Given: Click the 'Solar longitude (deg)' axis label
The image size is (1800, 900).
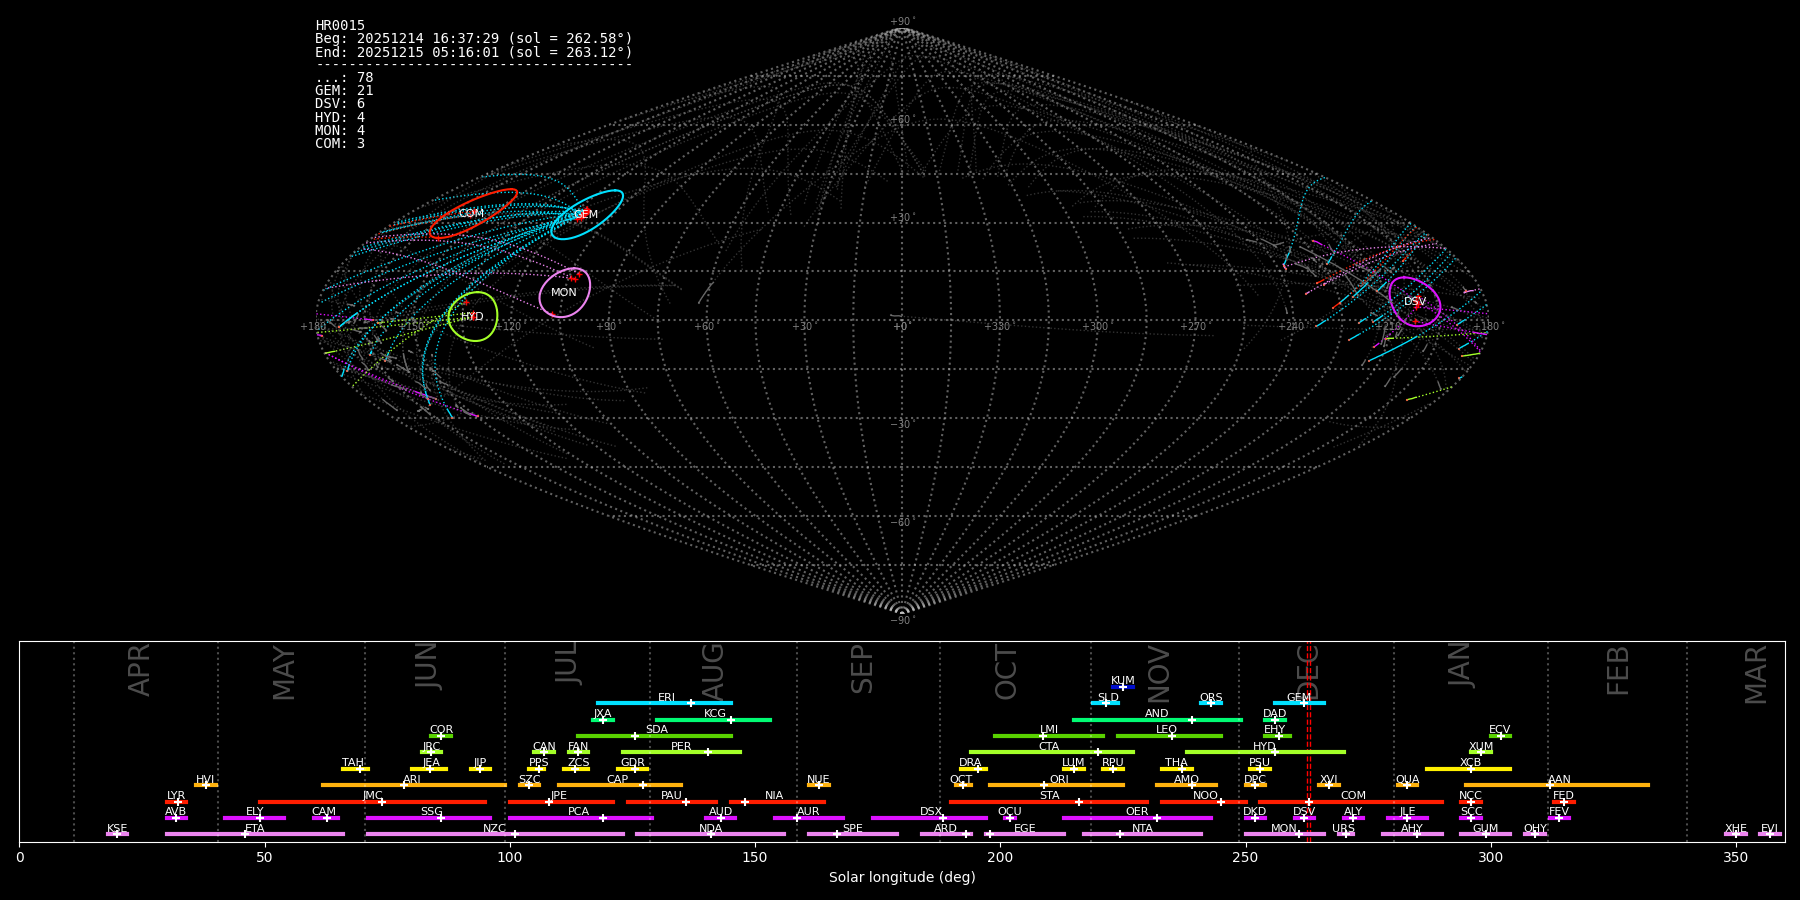Looking at the screenshot, I should point(902,877).
